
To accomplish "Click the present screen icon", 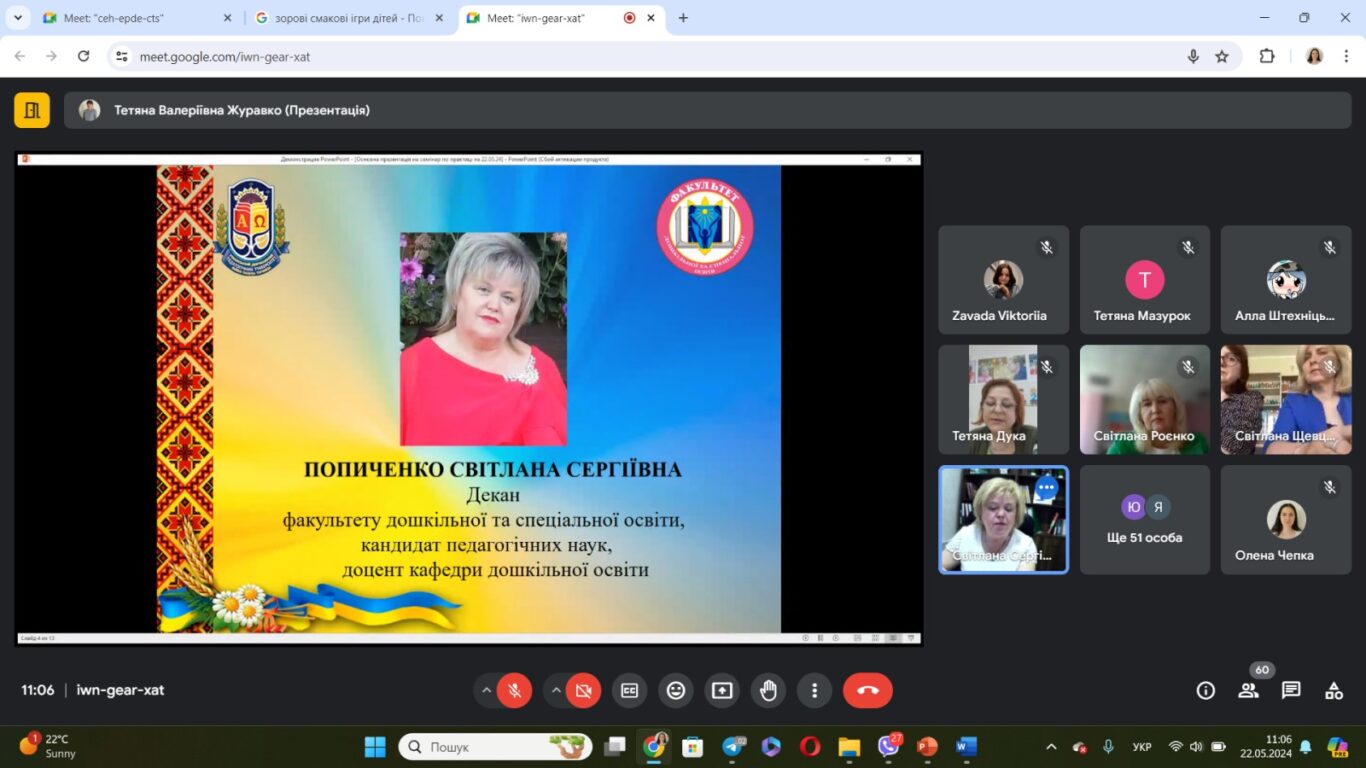I will click(722, 690).
